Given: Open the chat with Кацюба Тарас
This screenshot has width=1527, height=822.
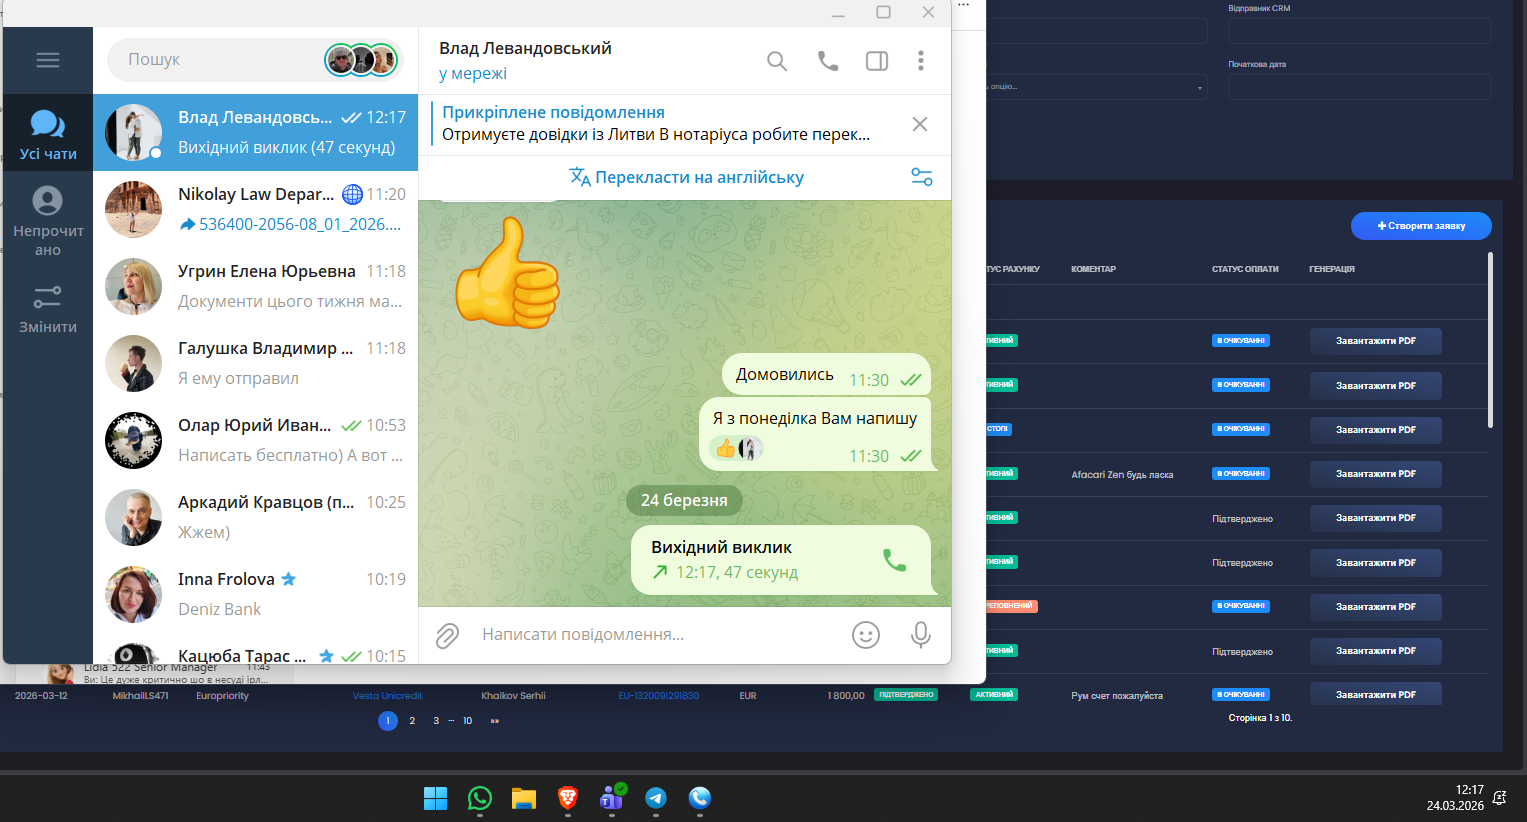Looking at the screenshot, I should tap(255, 650).
